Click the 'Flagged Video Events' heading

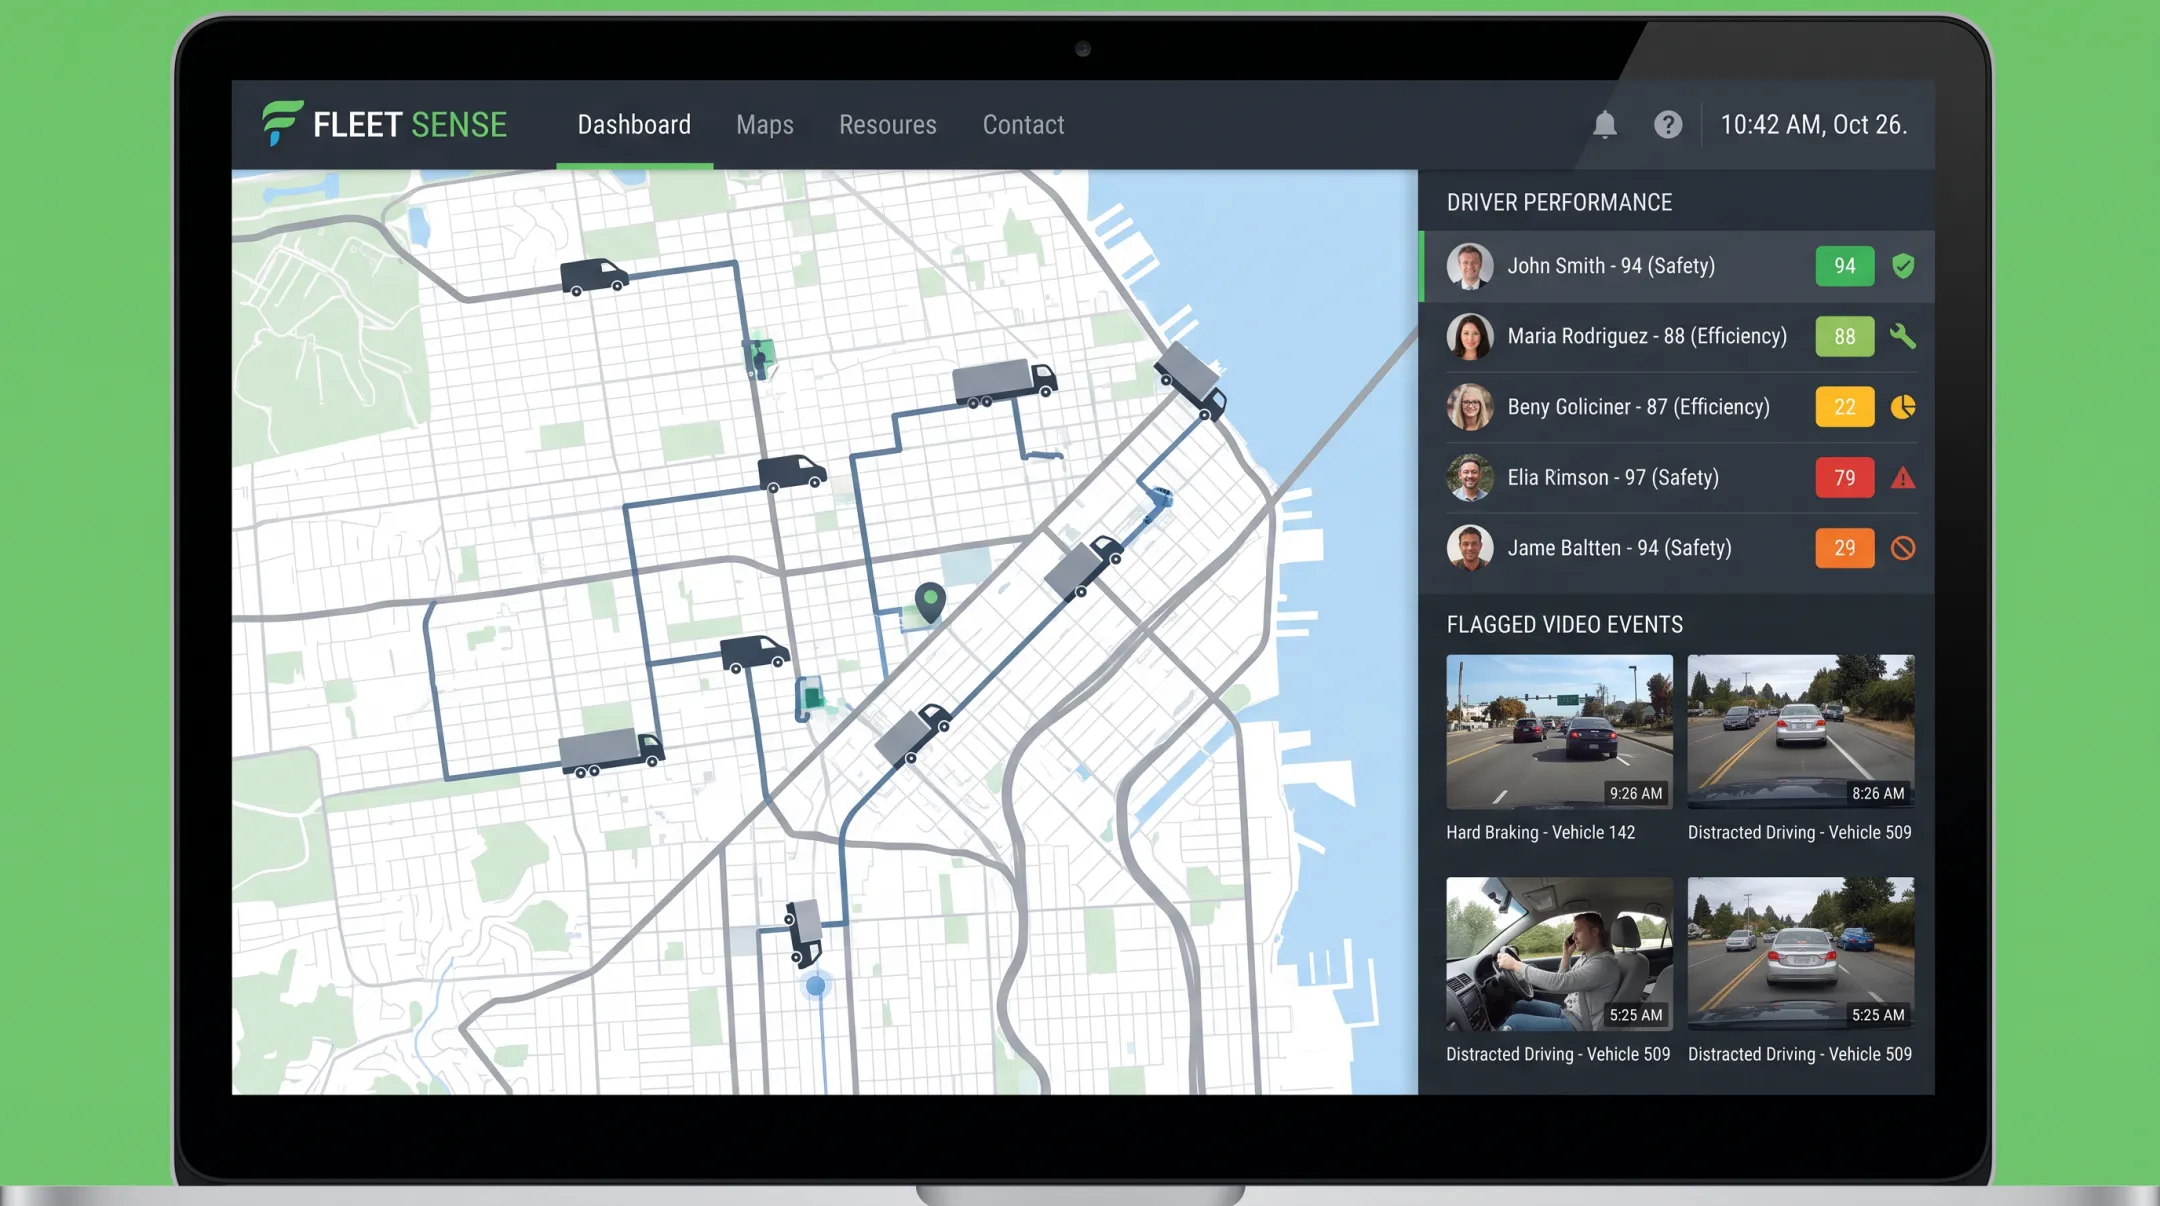click(x=1565, y=625)
